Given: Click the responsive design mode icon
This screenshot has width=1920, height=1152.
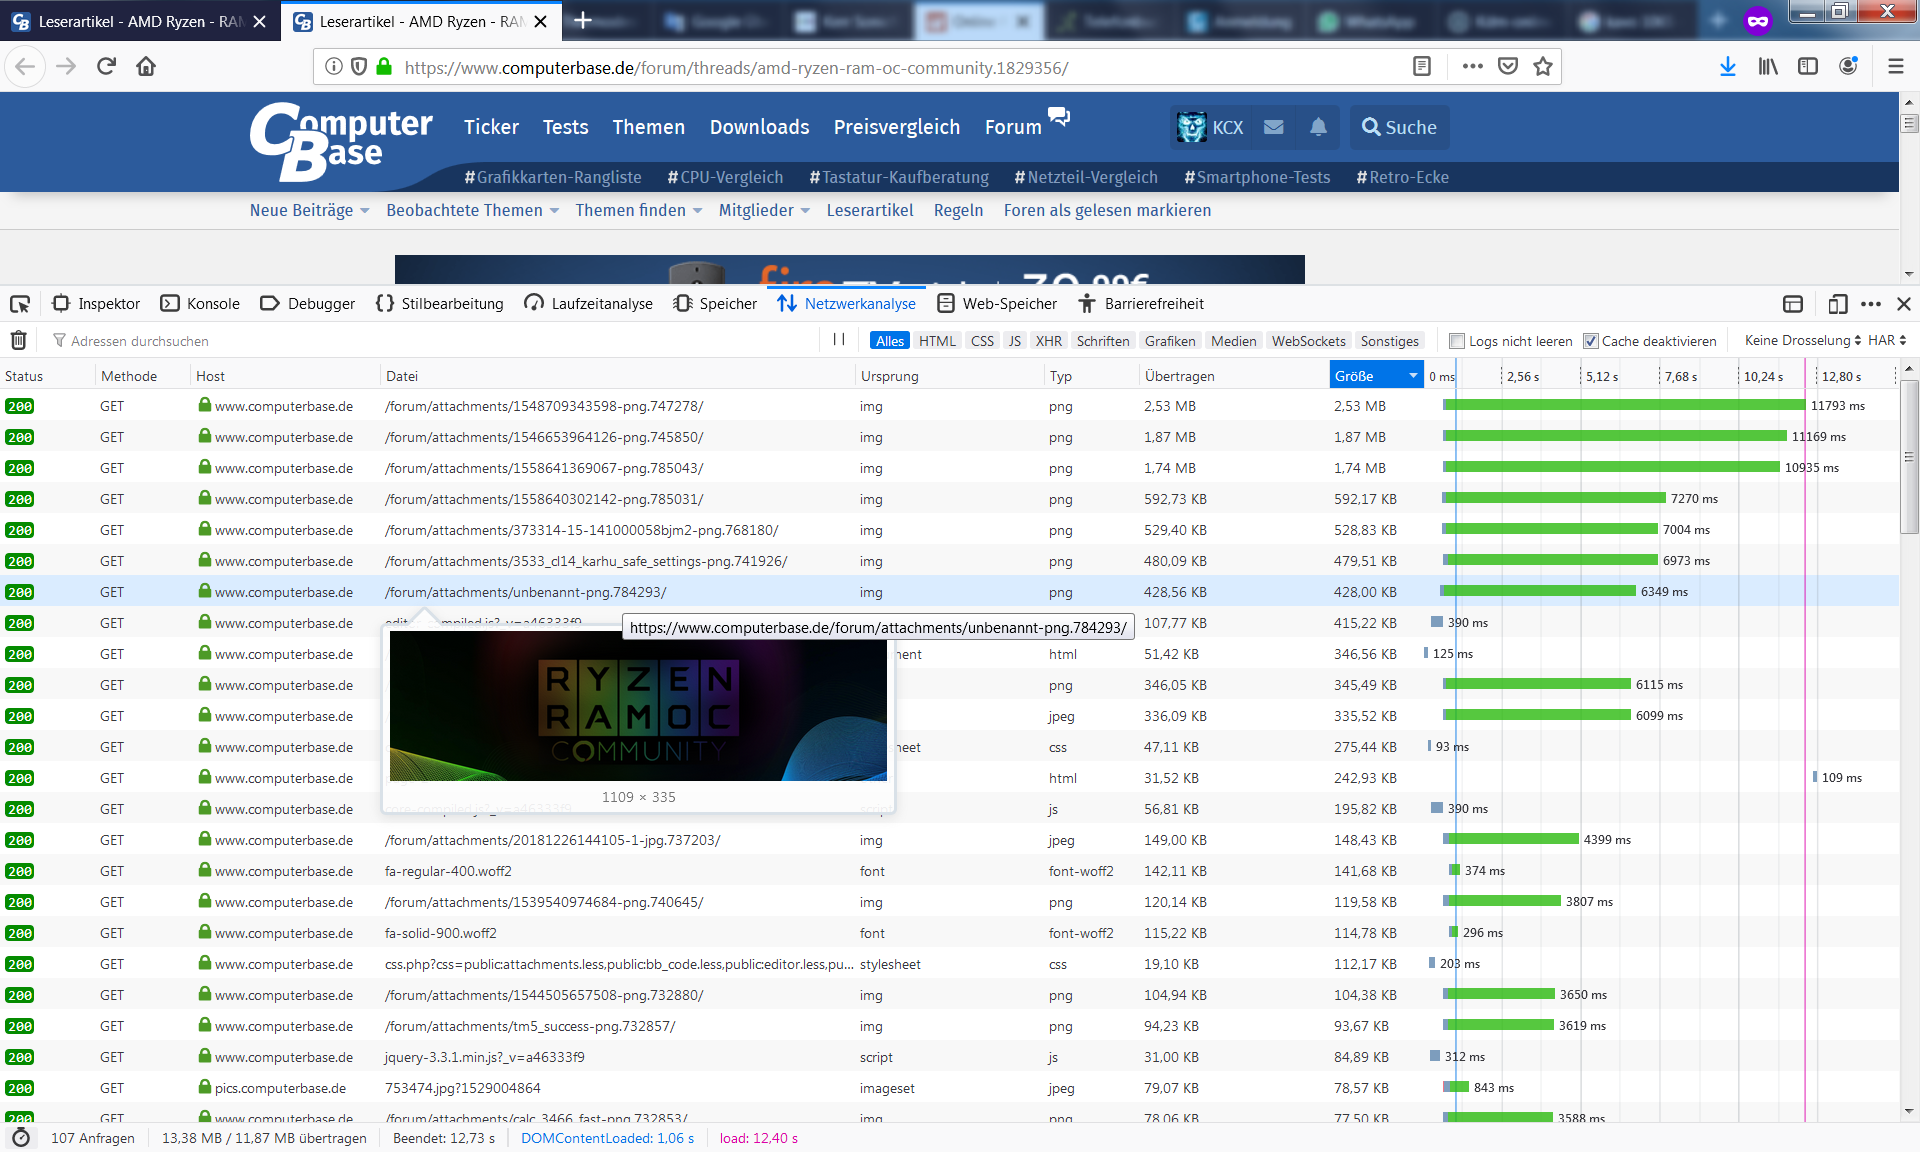Looking at the screenshot, I should pyautogui.click(x=1837, y=304).
